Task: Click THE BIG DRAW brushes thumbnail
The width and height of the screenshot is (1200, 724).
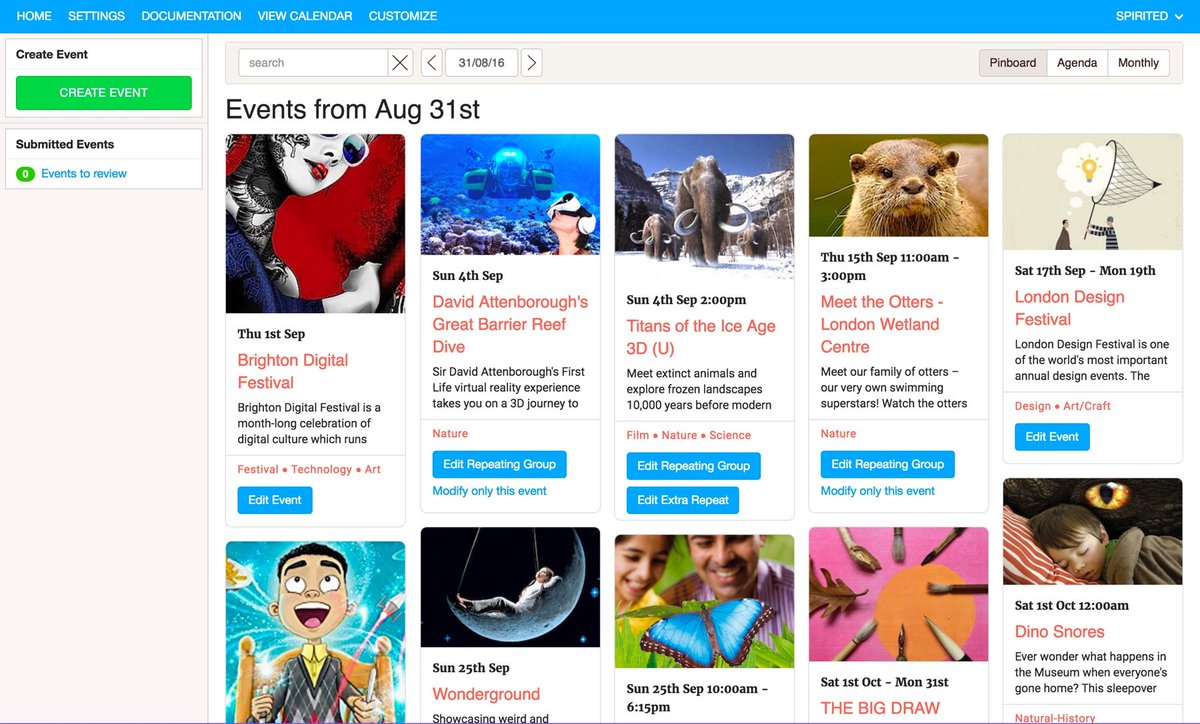Action: point(898,594)
